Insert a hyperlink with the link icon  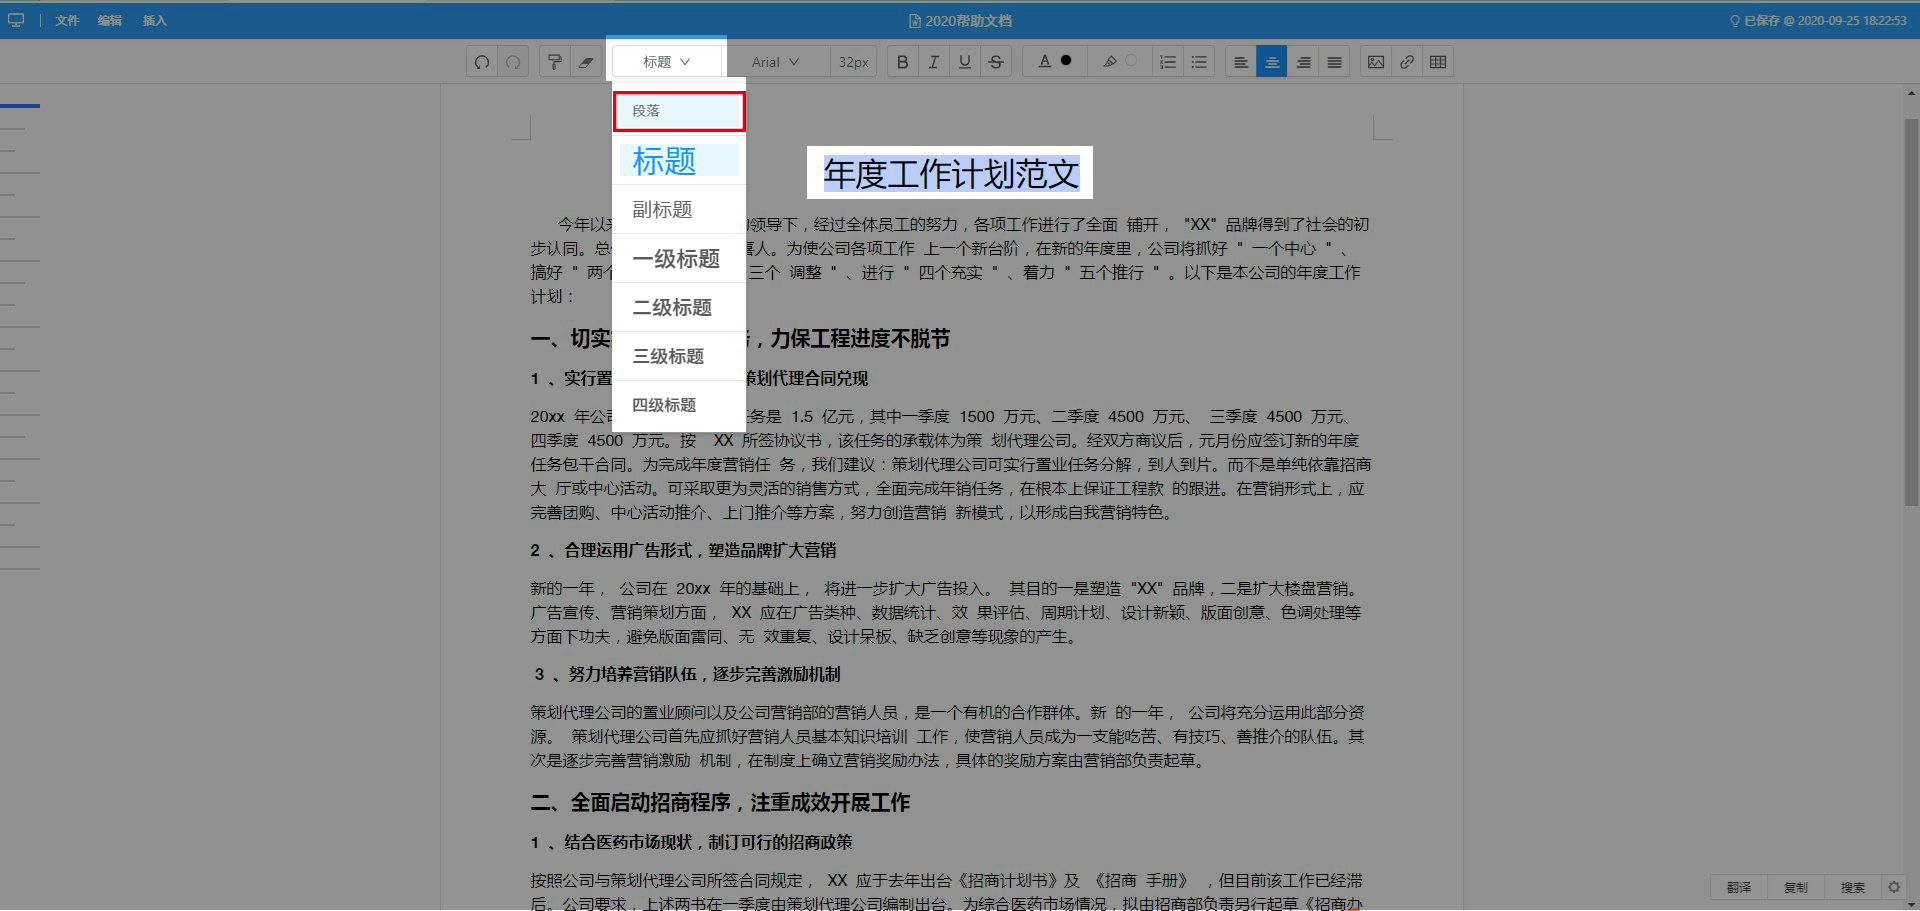[1407, 62]
